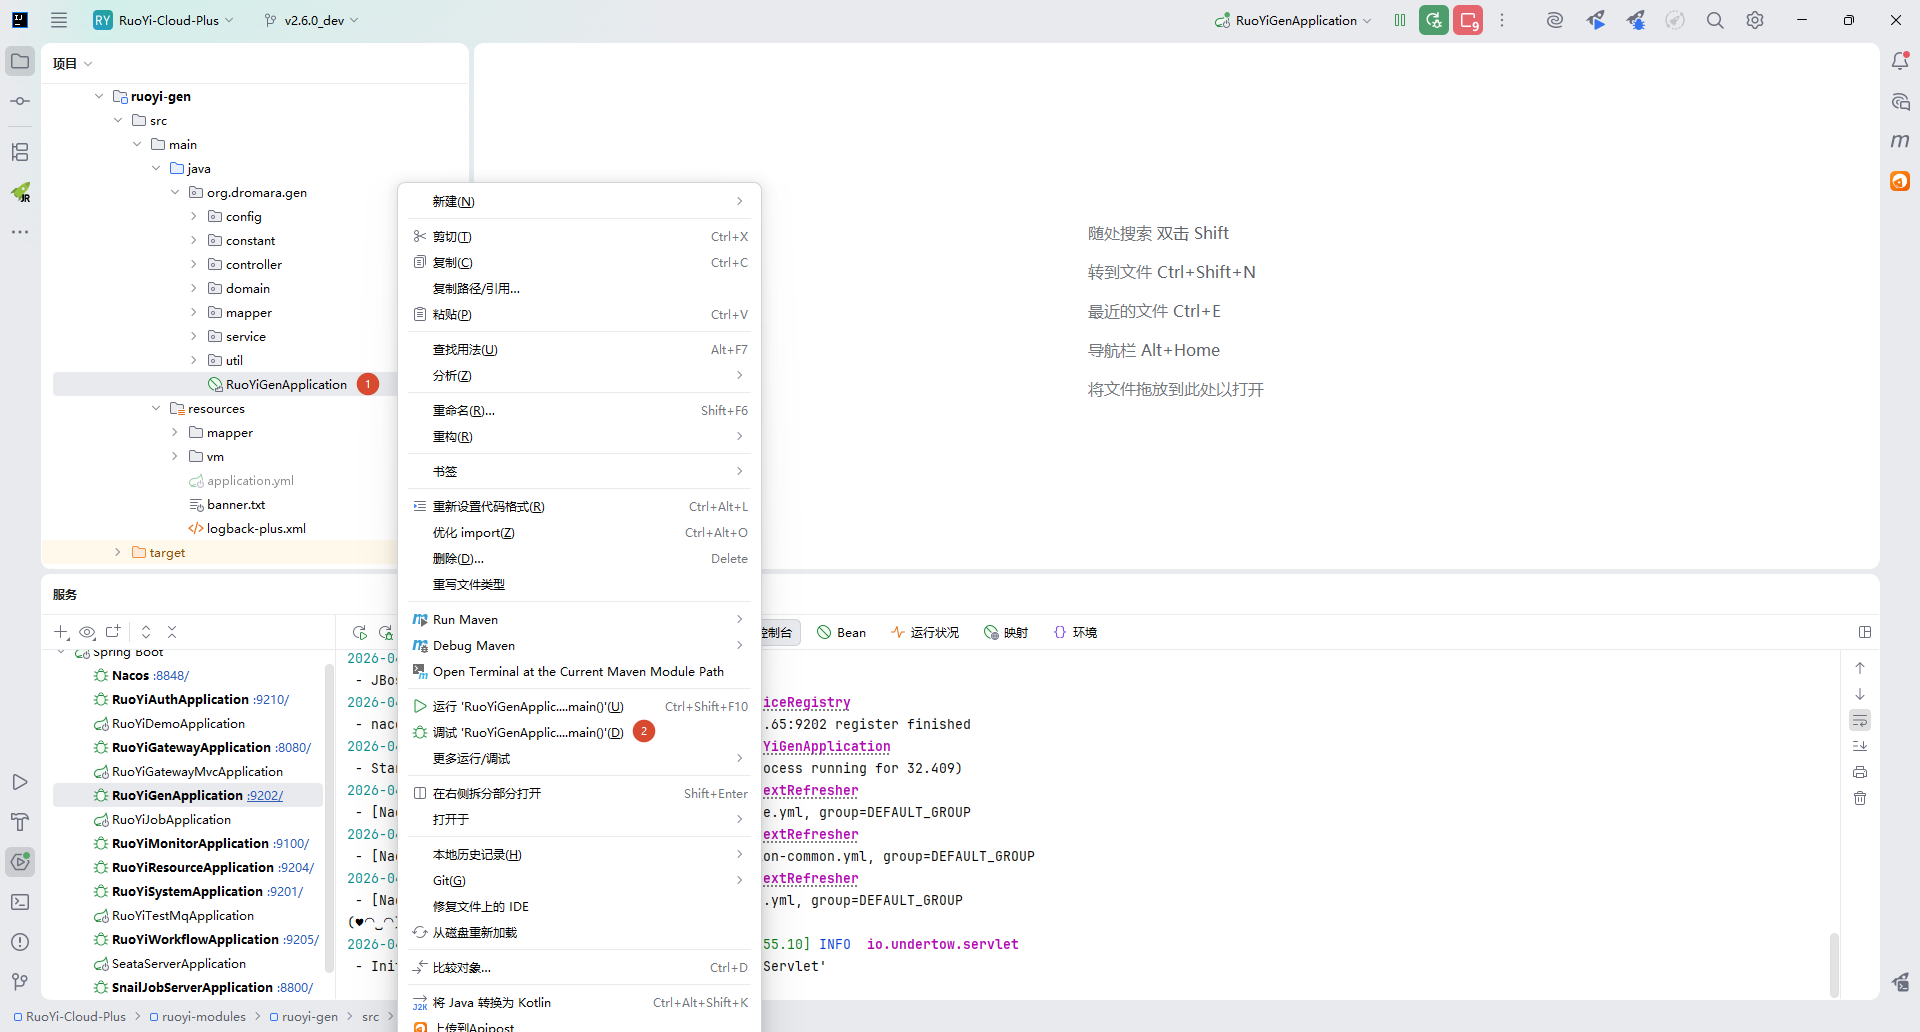Choose Debug 'RuoYiGenApplic....main()' from the context menu
This screenshot has width=1920, height=1032.
pyautogui.click(x=527, y=733)
